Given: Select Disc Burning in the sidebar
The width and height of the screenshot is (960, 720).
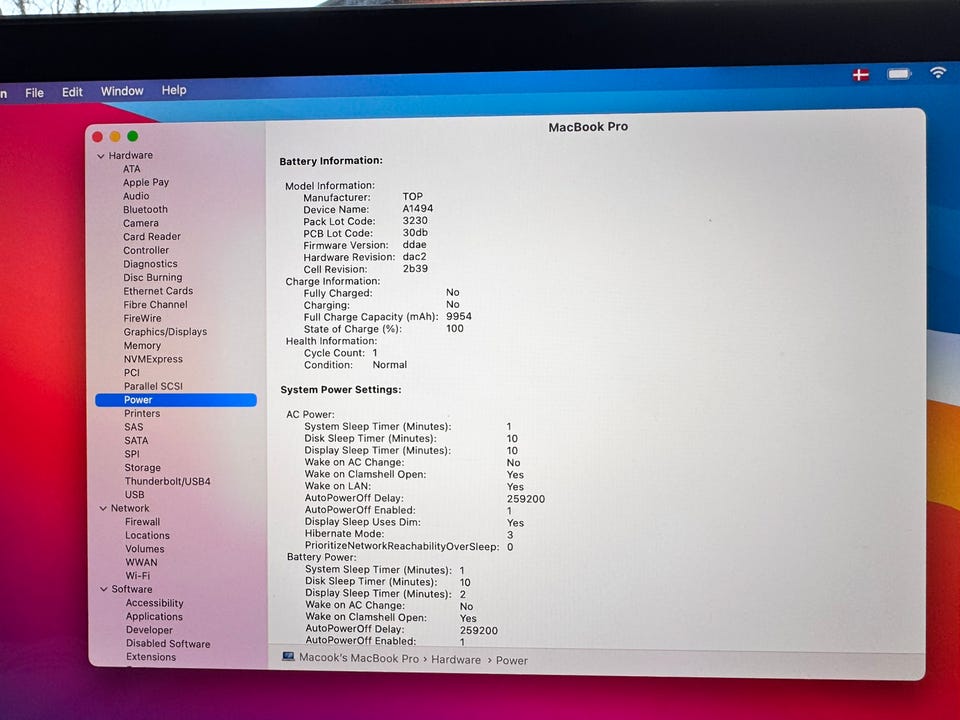Looking at the screenshot, I should [x=152, y=277].
